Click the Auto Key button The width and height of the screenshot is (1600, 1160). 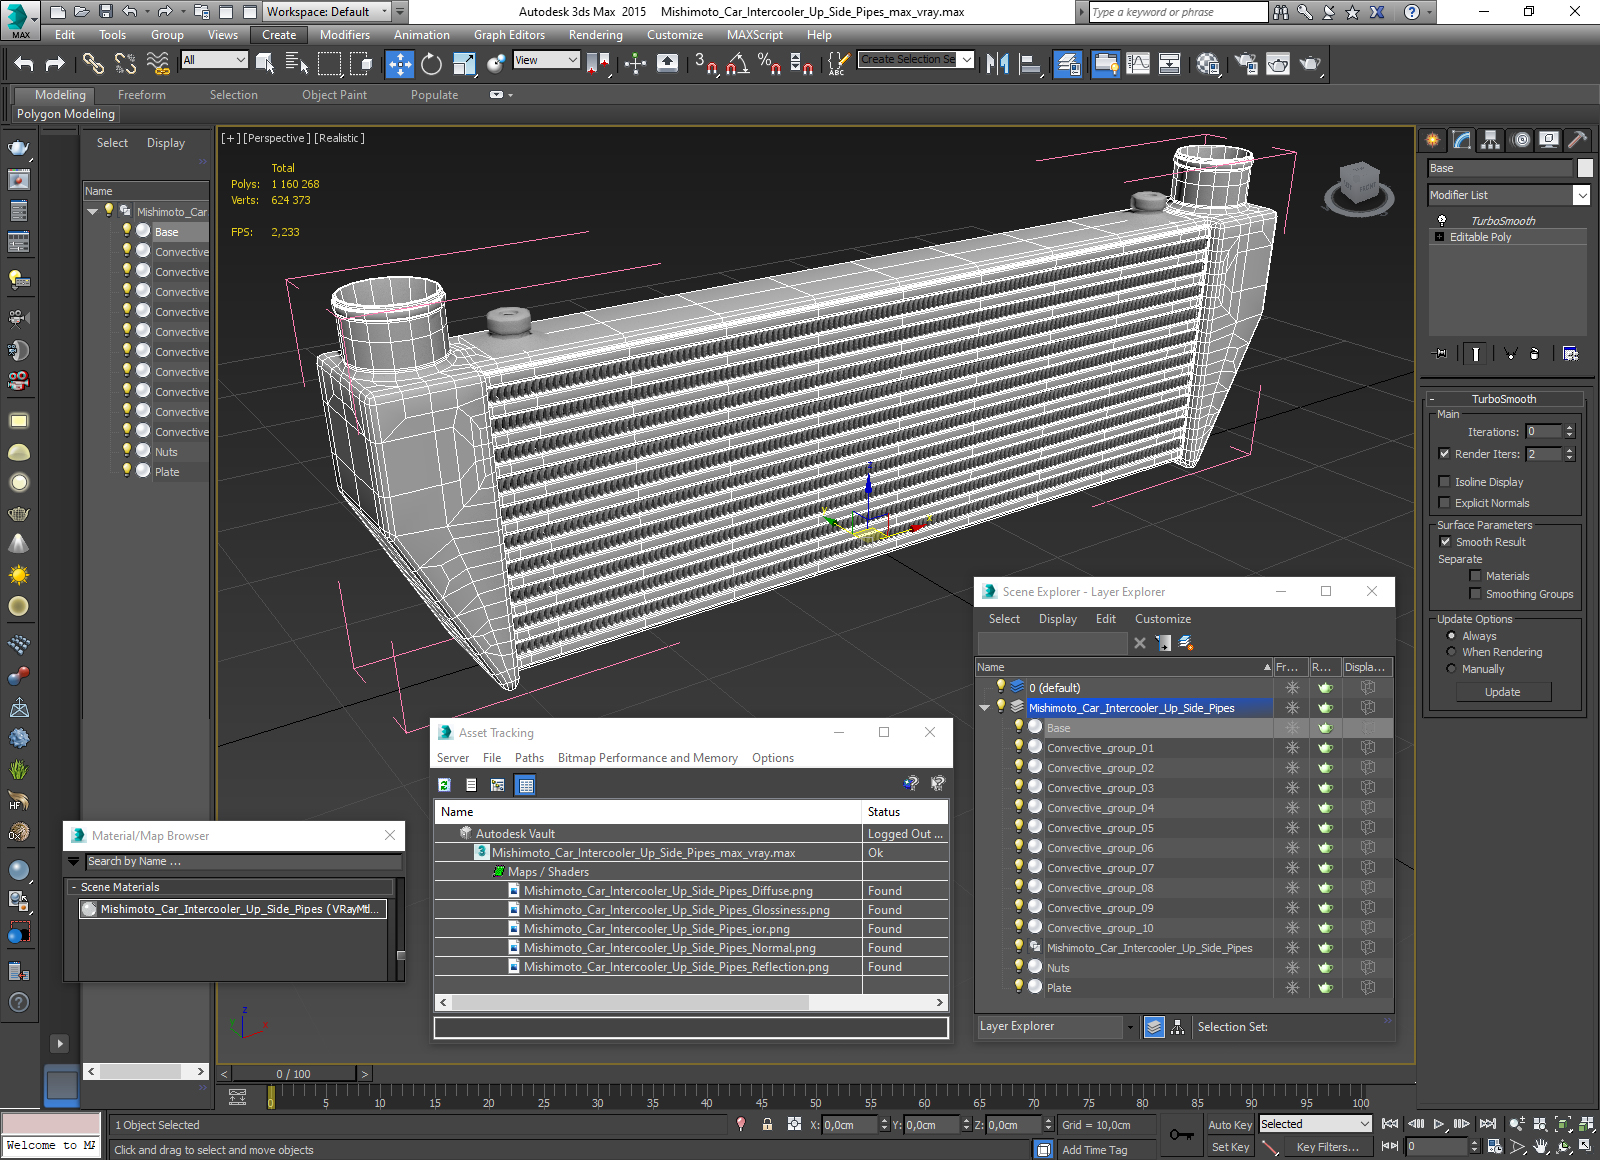[x=1229, y=1125]
